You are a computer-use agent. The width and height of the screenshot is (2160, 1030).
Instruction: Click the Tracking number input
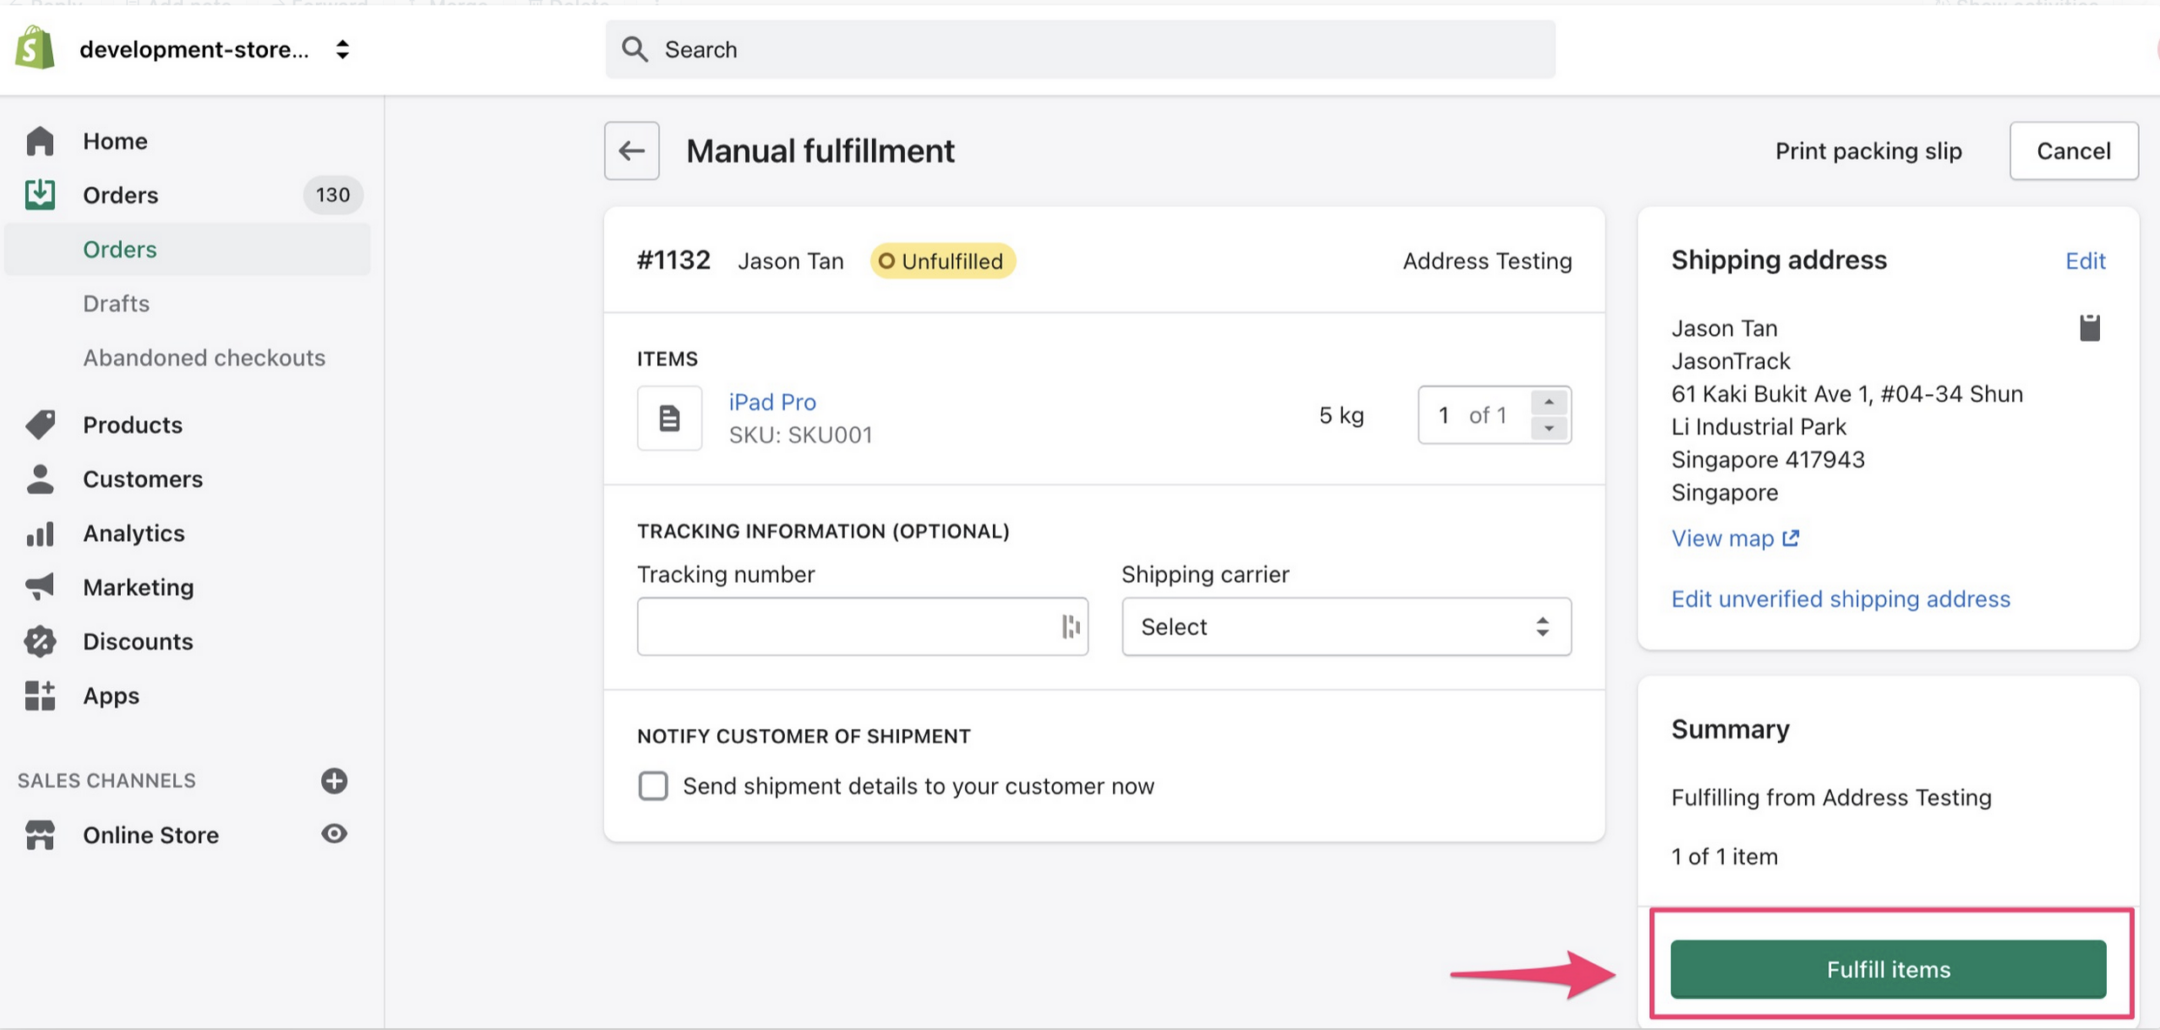(x=862, y=627)
